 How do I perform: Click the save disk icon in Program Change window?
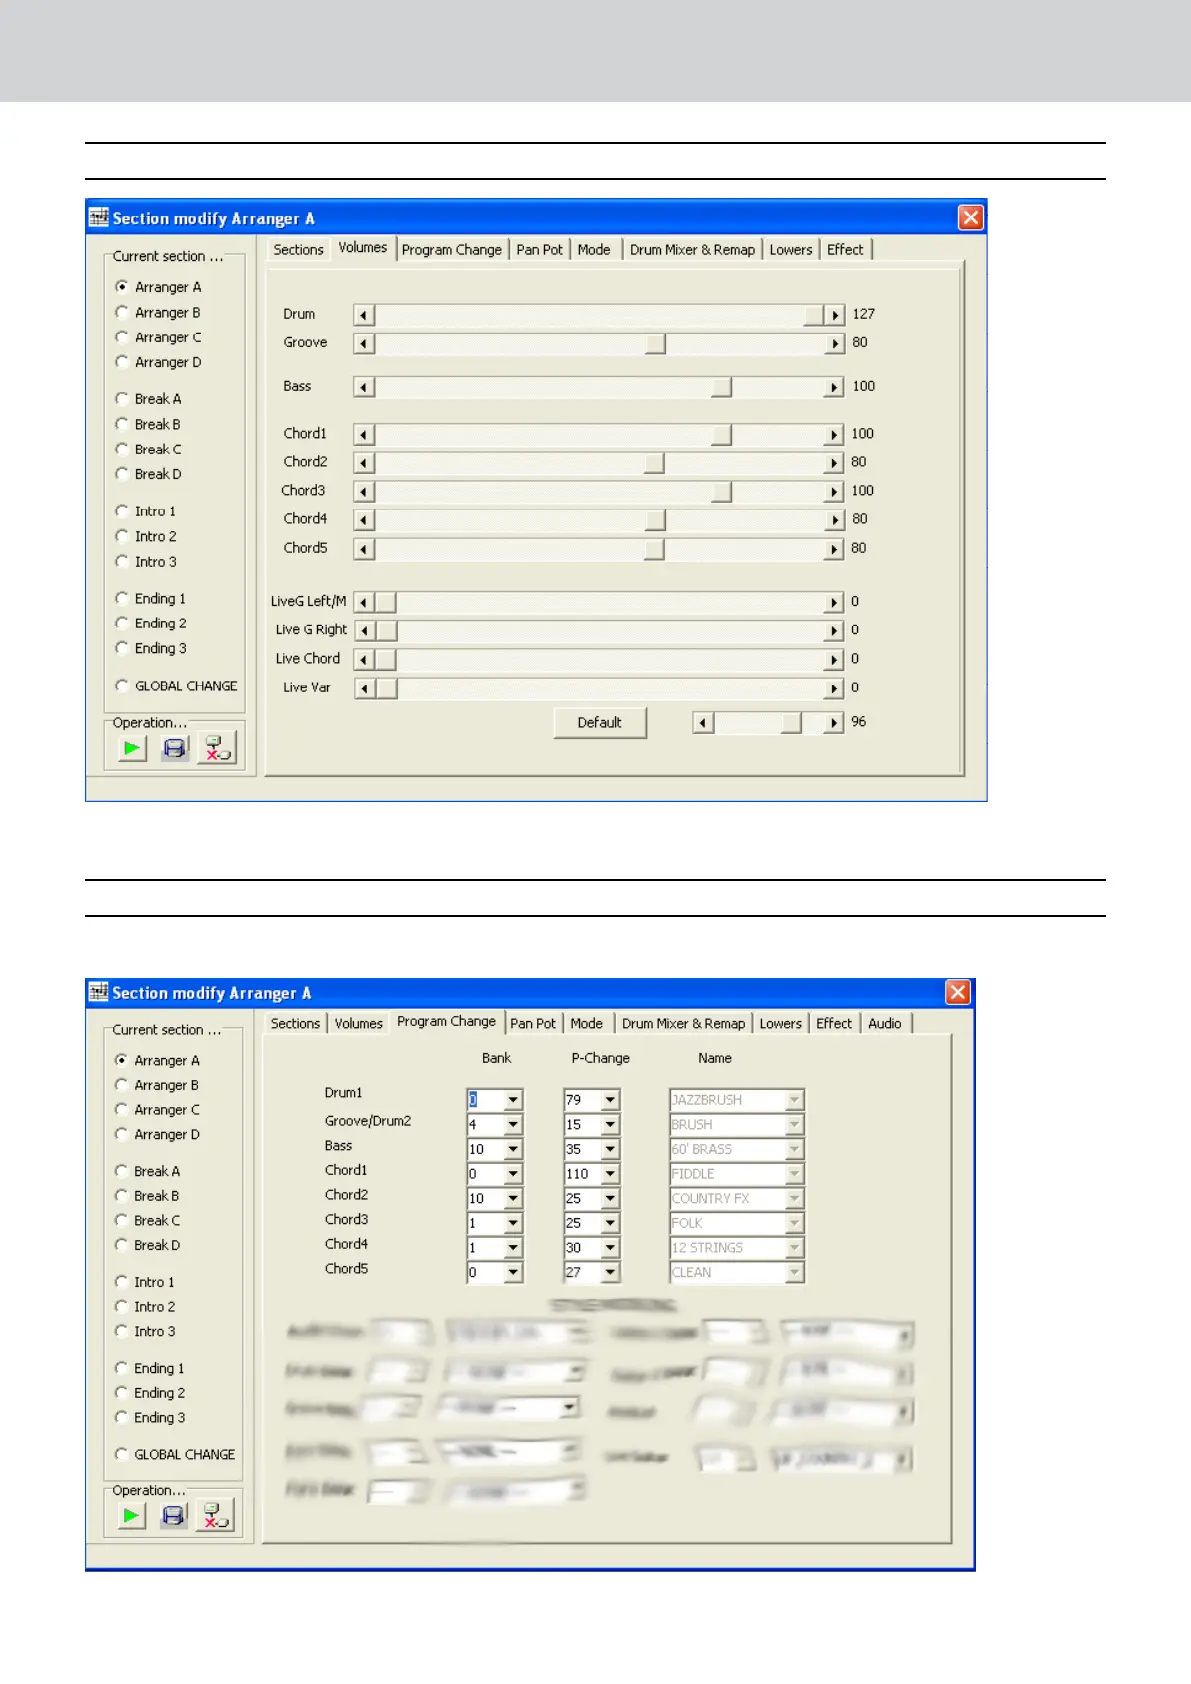click(174, 1515)
